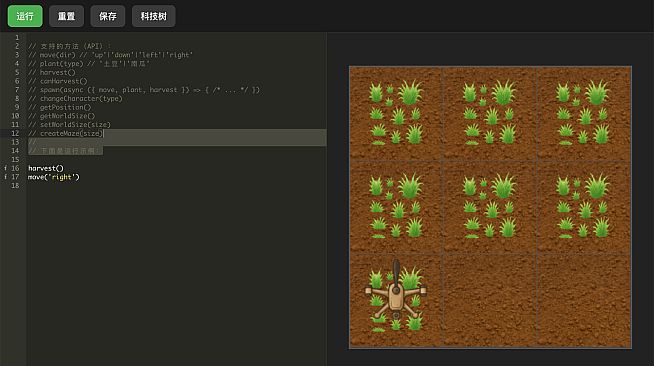Click the comment line starting '// plant(type)'
Screen dimensions: 654x366
[x=89, y=63]
